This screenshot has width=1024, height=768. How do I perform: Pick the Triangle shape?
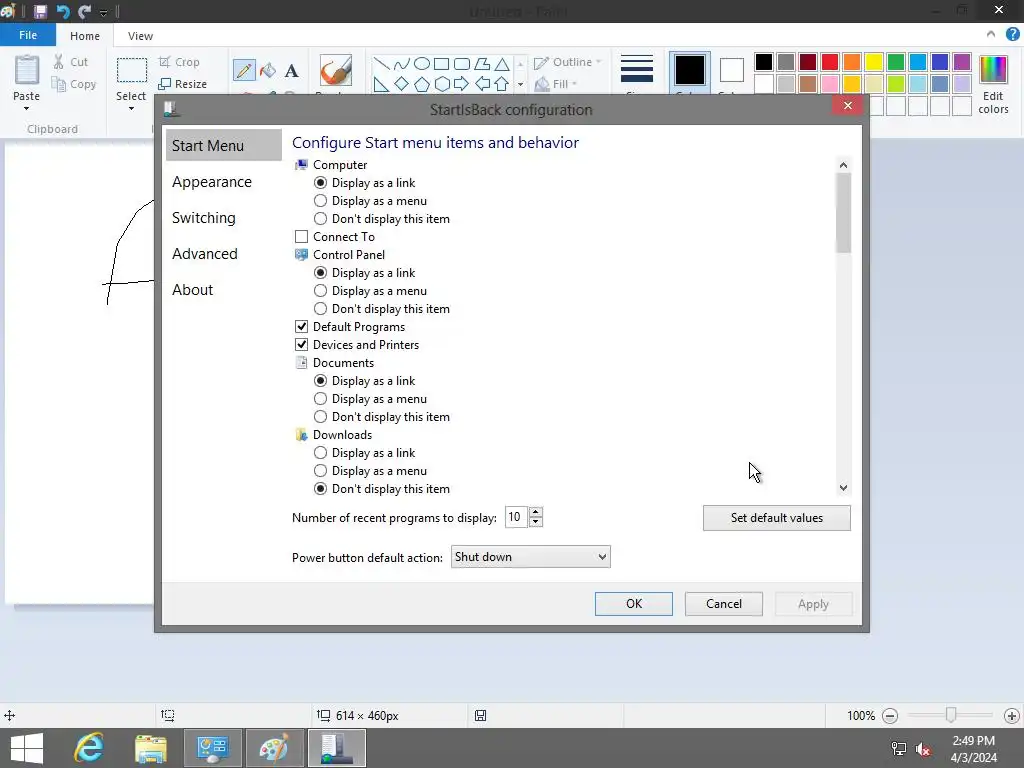(x=502, y=63)
